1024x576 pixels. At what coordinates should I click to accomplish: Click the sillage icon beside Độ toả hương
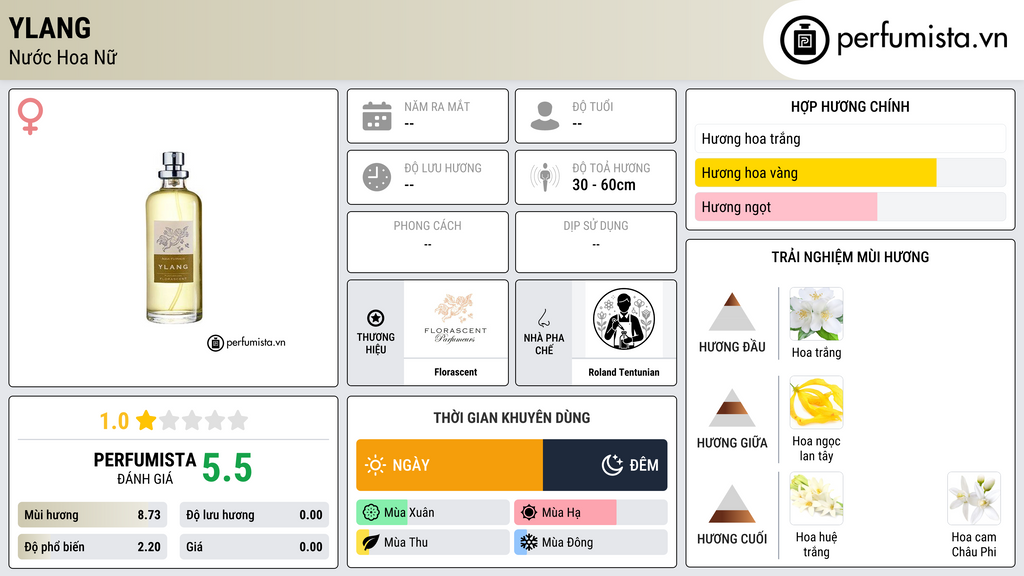(x=545, y=177)
